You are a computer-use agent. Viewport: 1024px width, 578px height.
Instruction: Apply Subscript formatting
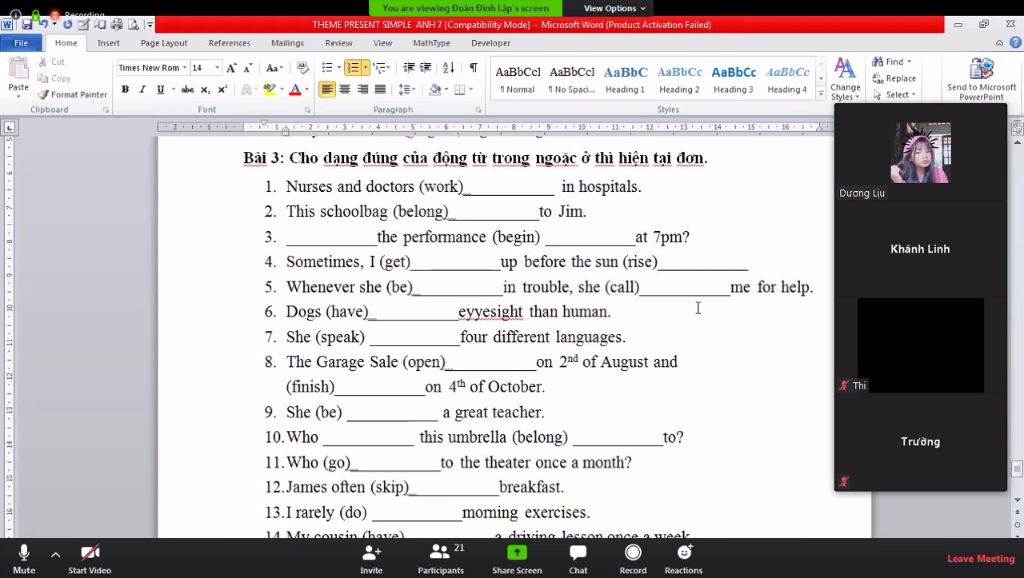pos(205,89)
